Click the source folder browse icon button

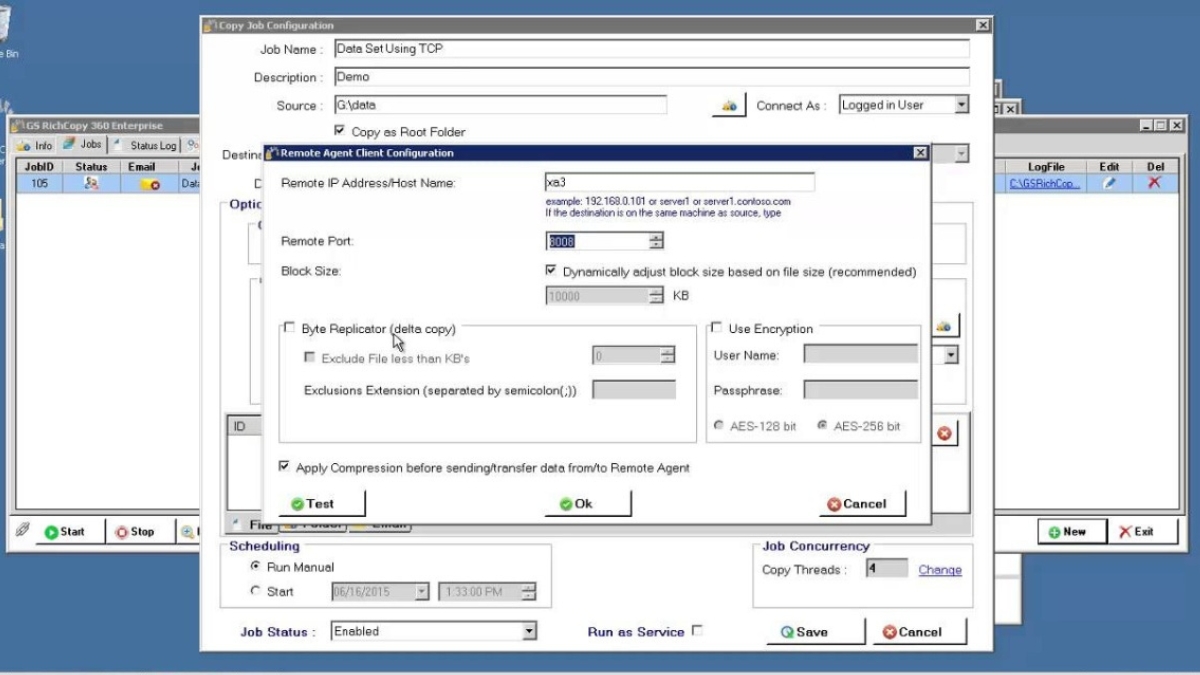729,105
